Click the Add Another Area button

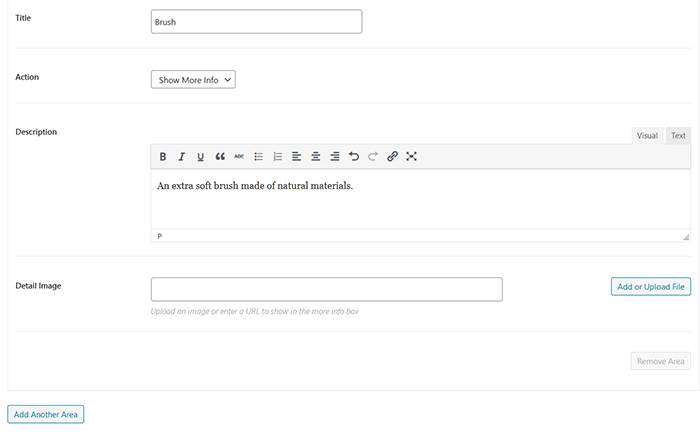[x=46, y=415]
